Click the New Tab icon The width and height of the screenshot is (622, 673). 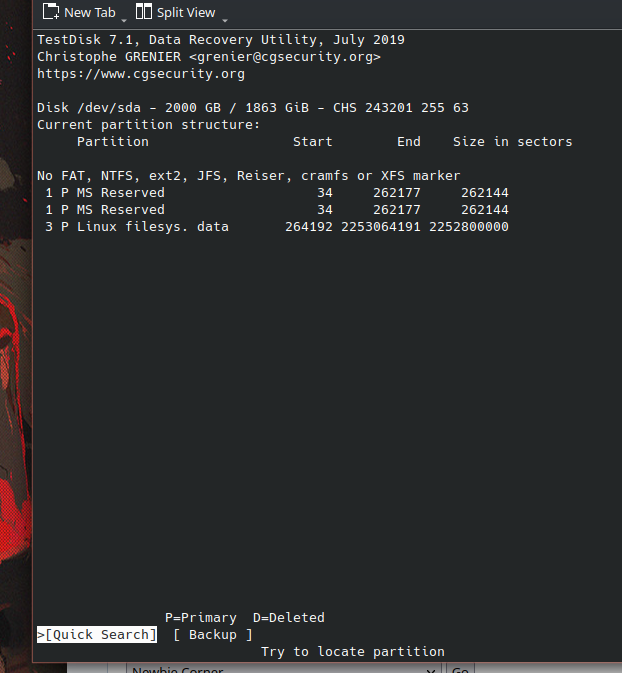click(50, 12)
